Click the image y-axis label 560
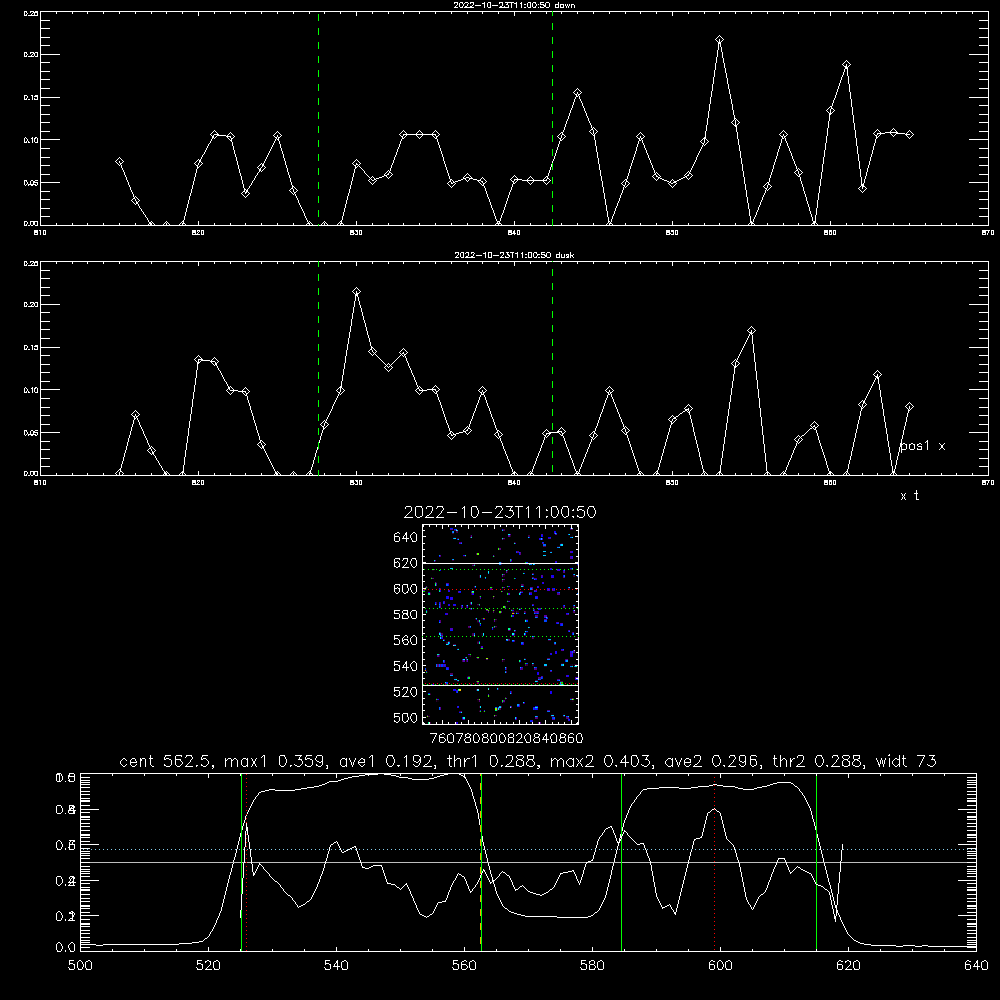This screenshot has height=1000, width=1000. [405, 640]
